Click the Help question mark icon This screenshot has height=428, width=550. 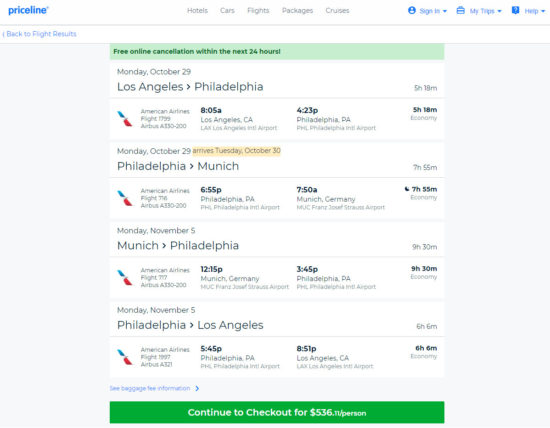point(515,10)
